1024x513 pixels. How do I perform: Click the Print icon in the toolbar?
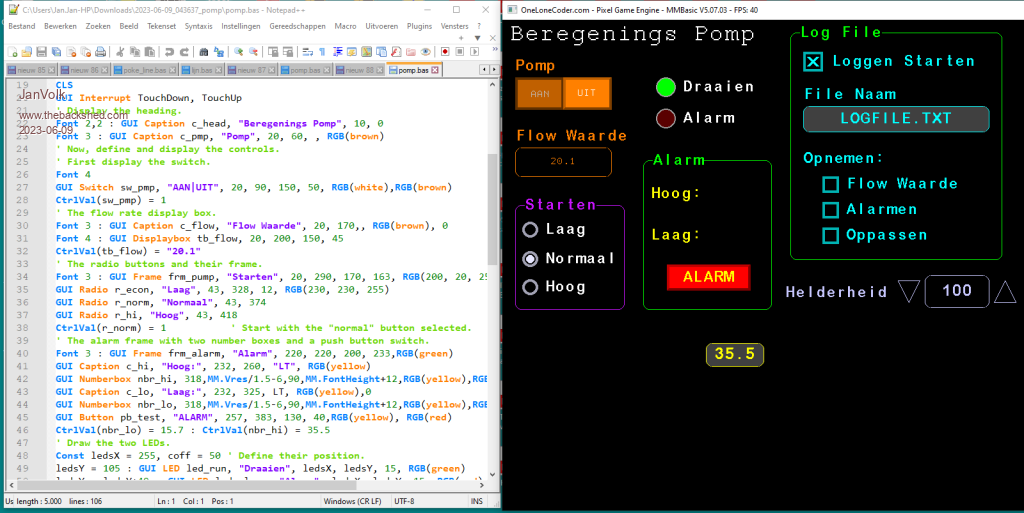click(100, 51)
